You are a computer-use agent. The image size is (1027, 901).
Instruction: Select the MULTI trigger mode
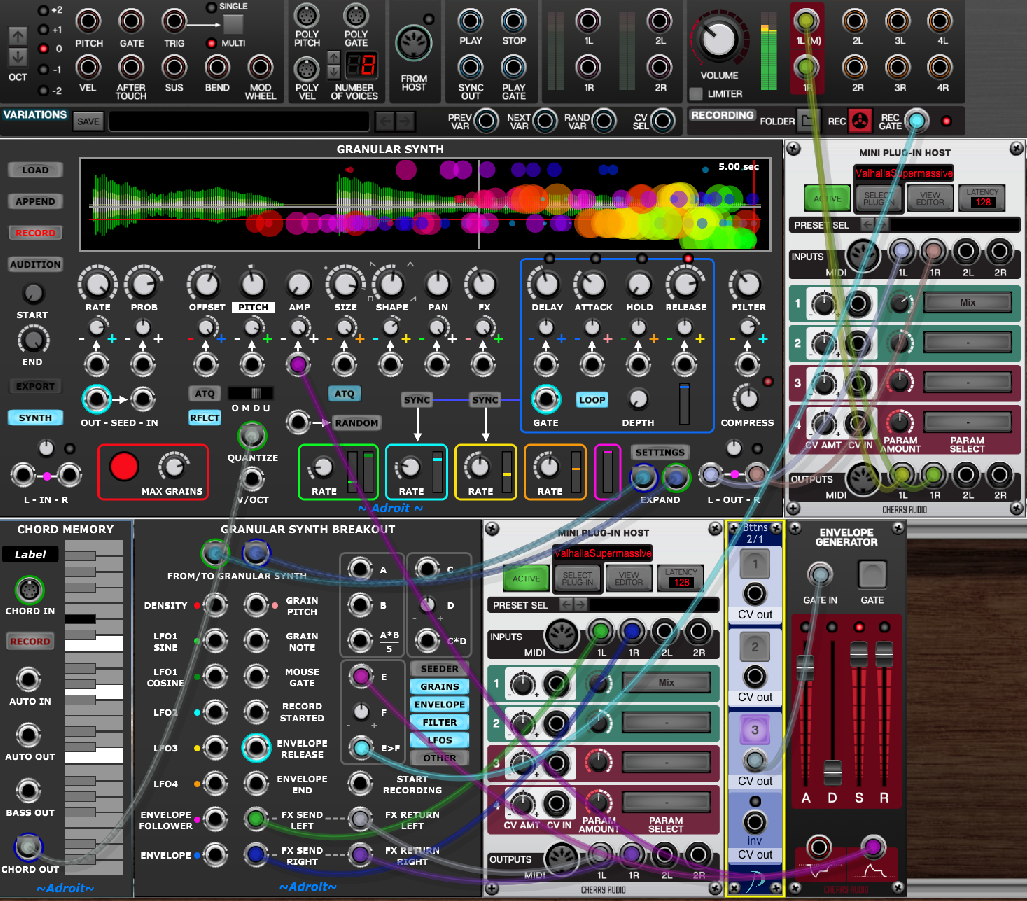pyautogui.click(x=211, y=43)
